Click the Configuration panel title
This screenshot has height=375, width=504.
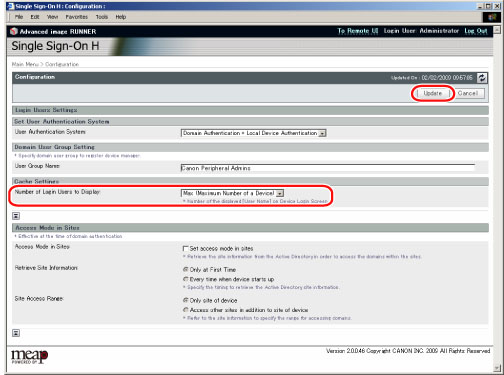pos(35,77)
